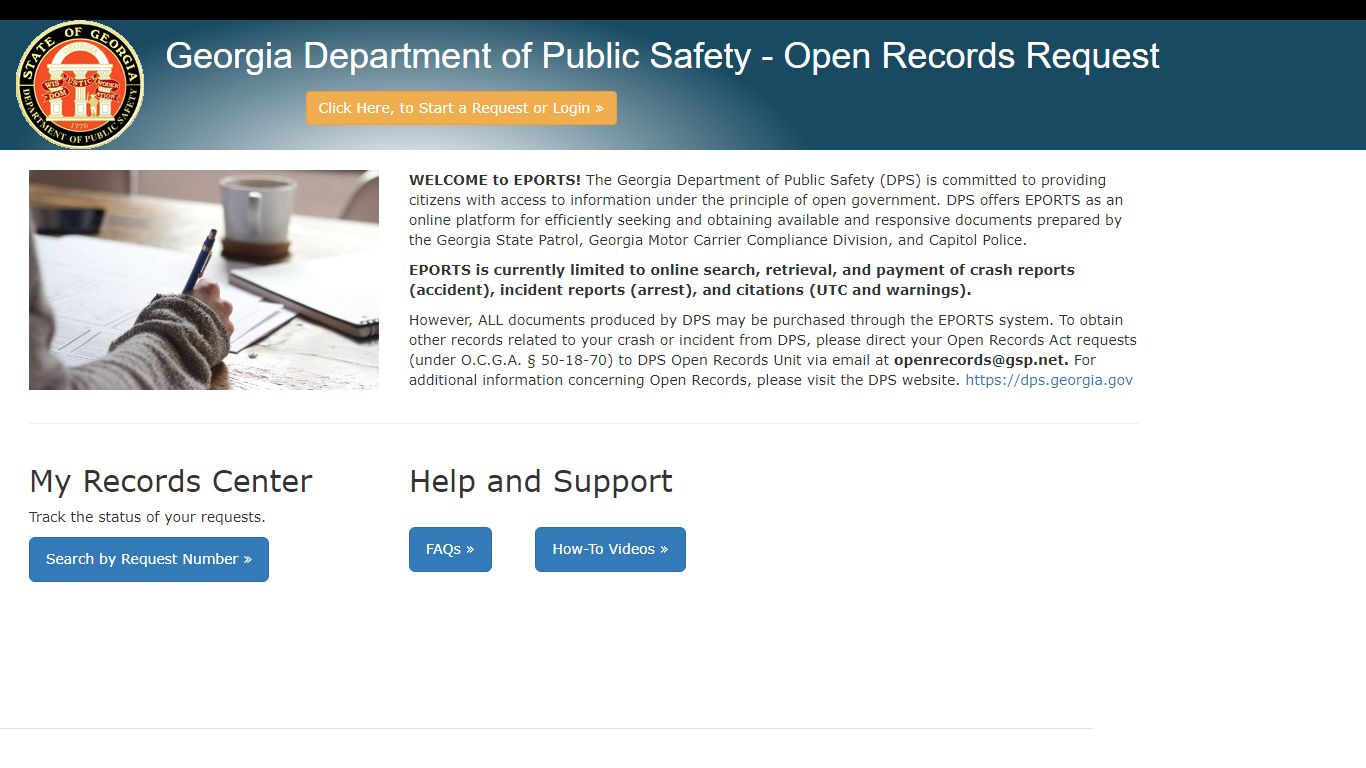Open How-To Videos
Image resolution: width=1366 pixels, height=768 pixels.
[x=610, y=549]
